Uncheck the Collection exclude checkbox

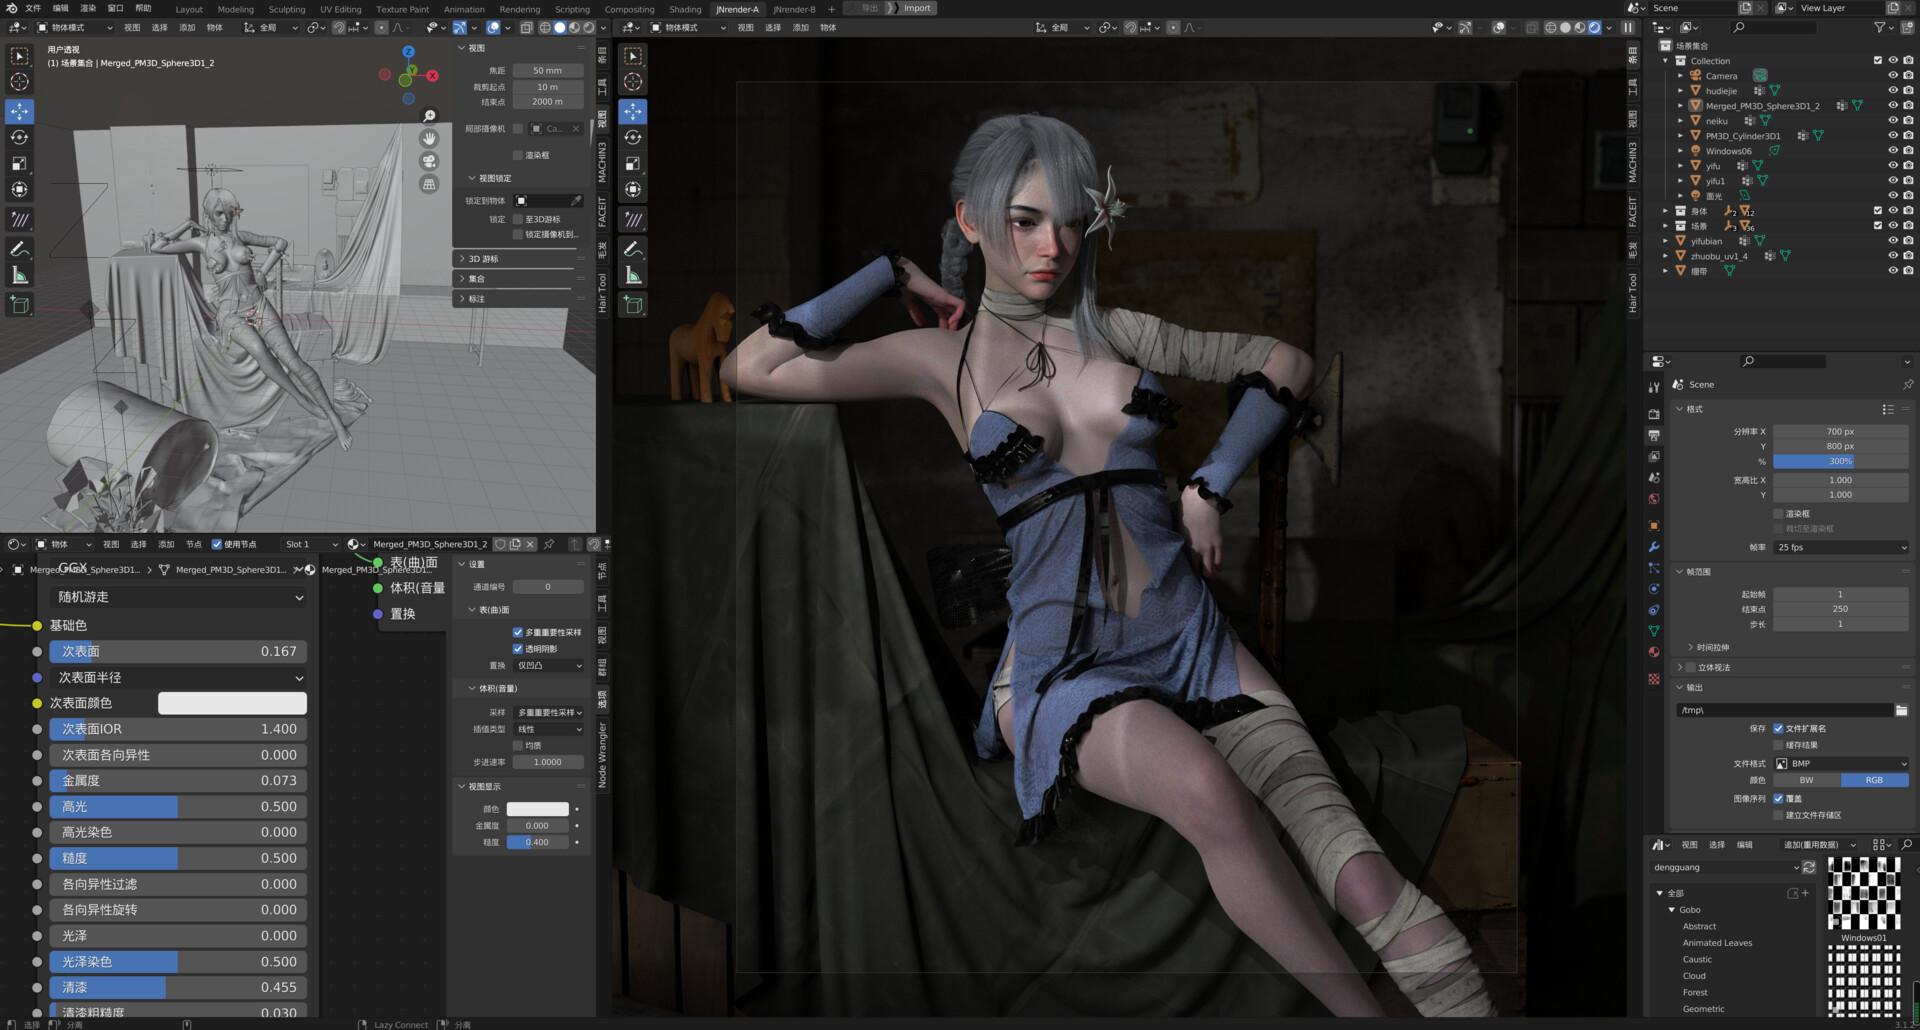[x=1878, y=61]
